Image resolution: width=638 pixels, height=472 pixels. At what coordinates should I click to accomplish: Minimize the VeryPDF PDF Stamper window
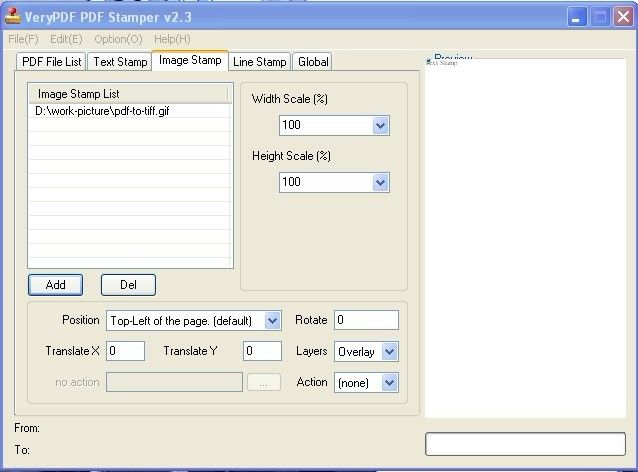coord(576,17)
